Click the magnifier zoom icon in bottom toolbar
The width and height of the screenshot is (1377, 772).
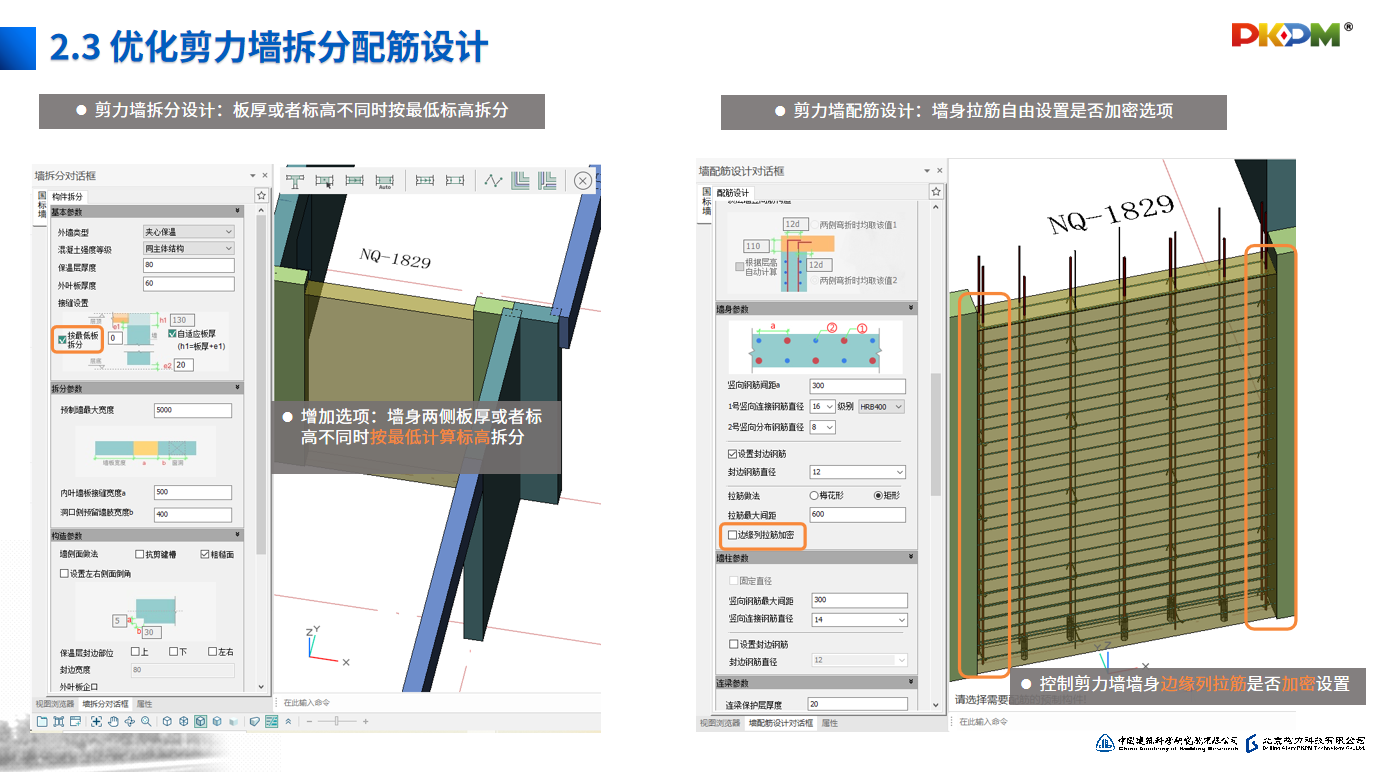[x=146, y=721]
